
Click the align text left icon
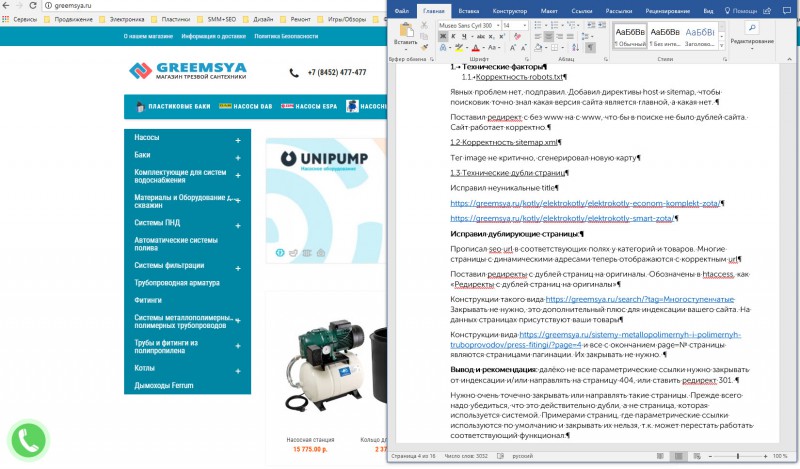click(538, 37)
